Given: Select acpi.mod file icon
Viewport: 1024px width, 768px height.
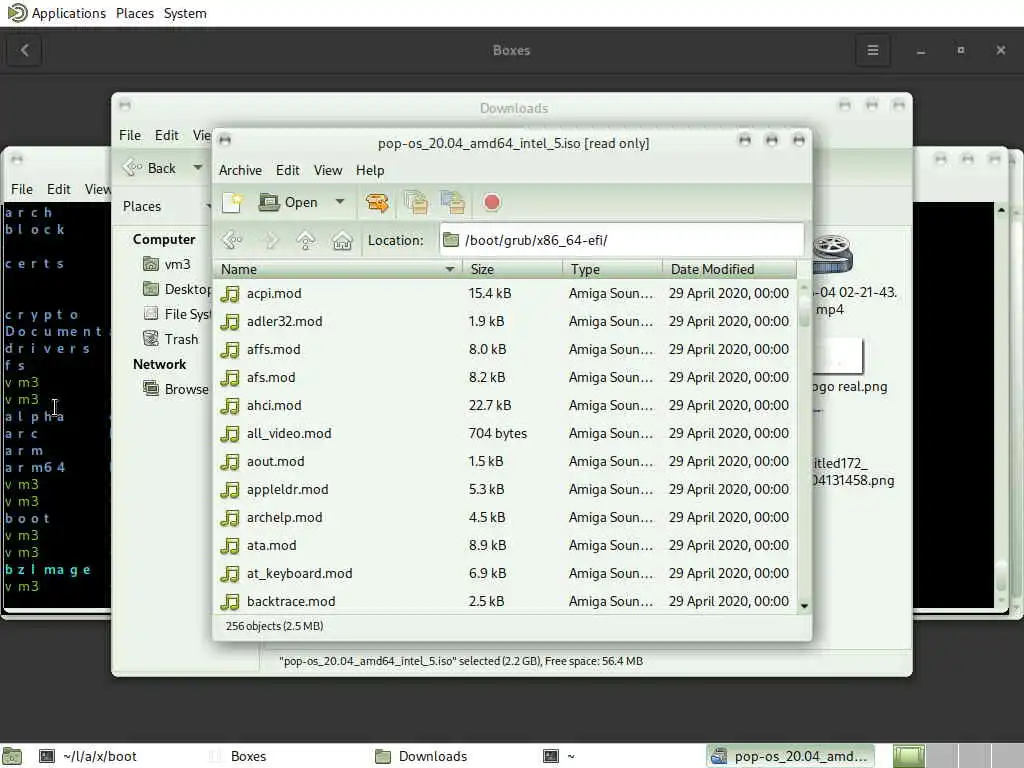Looking at the screenshot, I should point(230,294).
